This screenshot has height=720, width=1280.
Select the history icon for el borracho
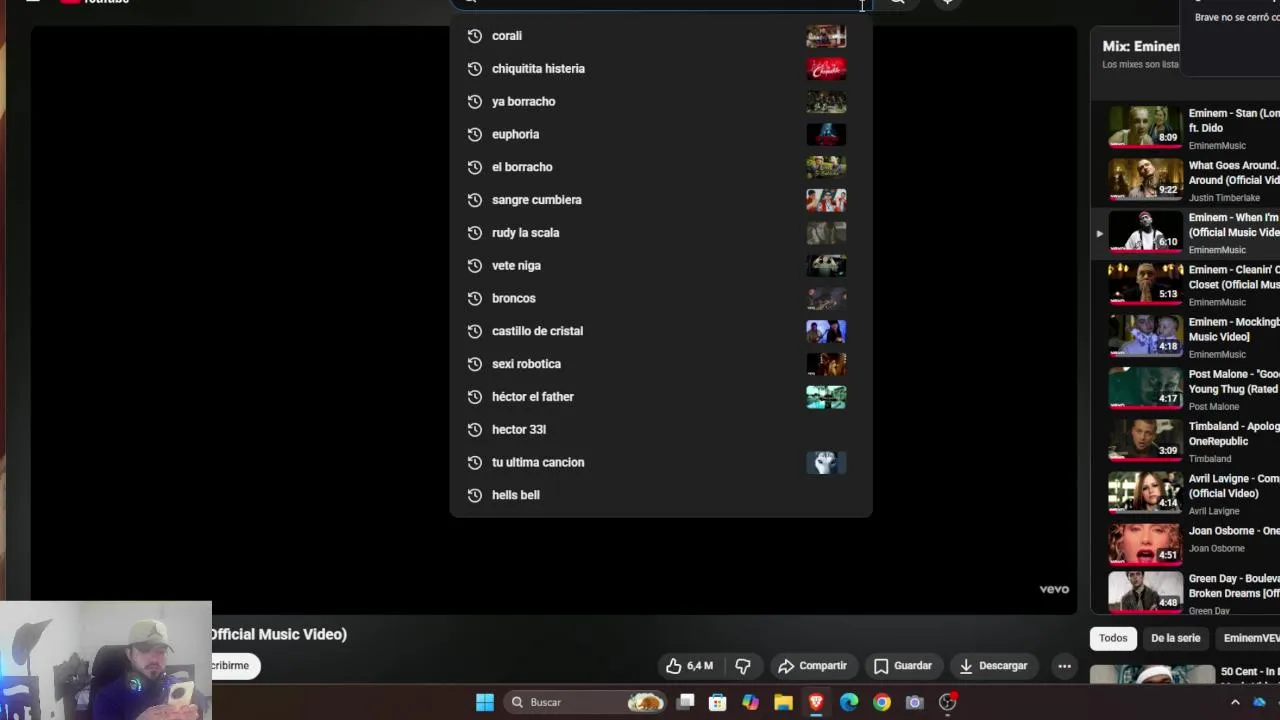pyautogui.click(x=475, y=167)
